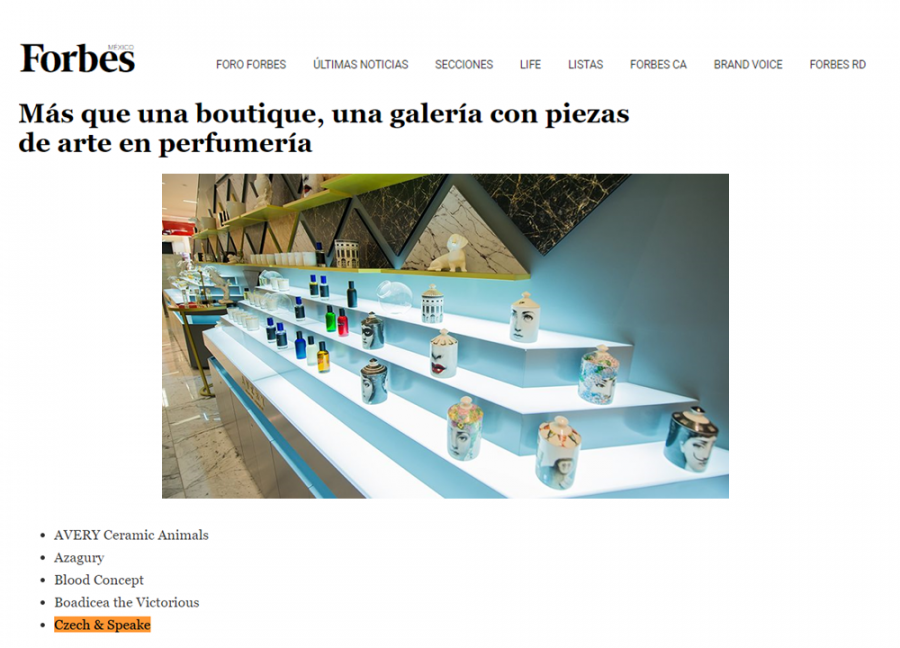Select the AVERY Ceramic Animals list item
The image size is (900, 648).
(x=131, y=535)
